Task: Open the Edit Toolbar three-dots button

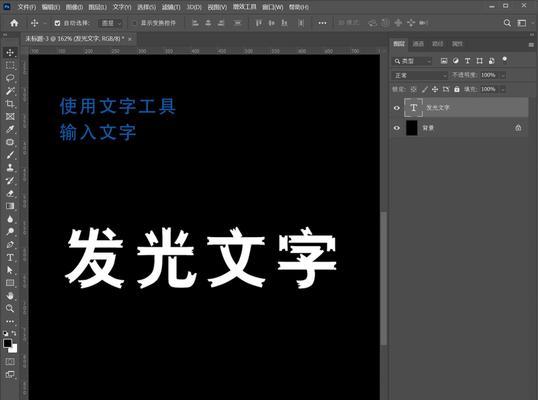Action: [10, 321]
